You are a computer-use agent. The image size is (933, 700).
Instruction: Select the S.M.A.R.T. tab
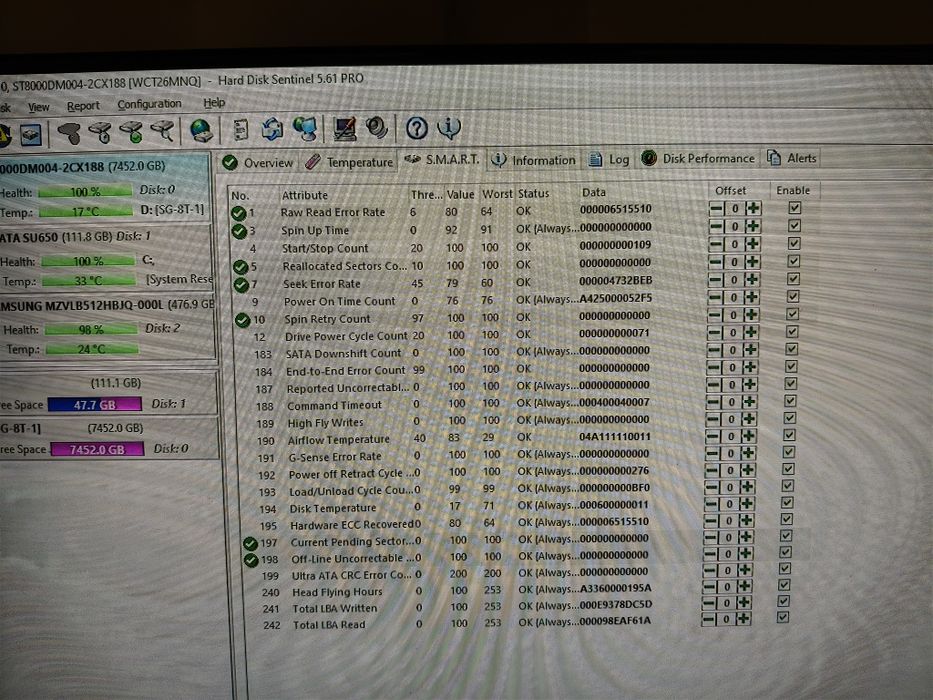tap(442, 160)
